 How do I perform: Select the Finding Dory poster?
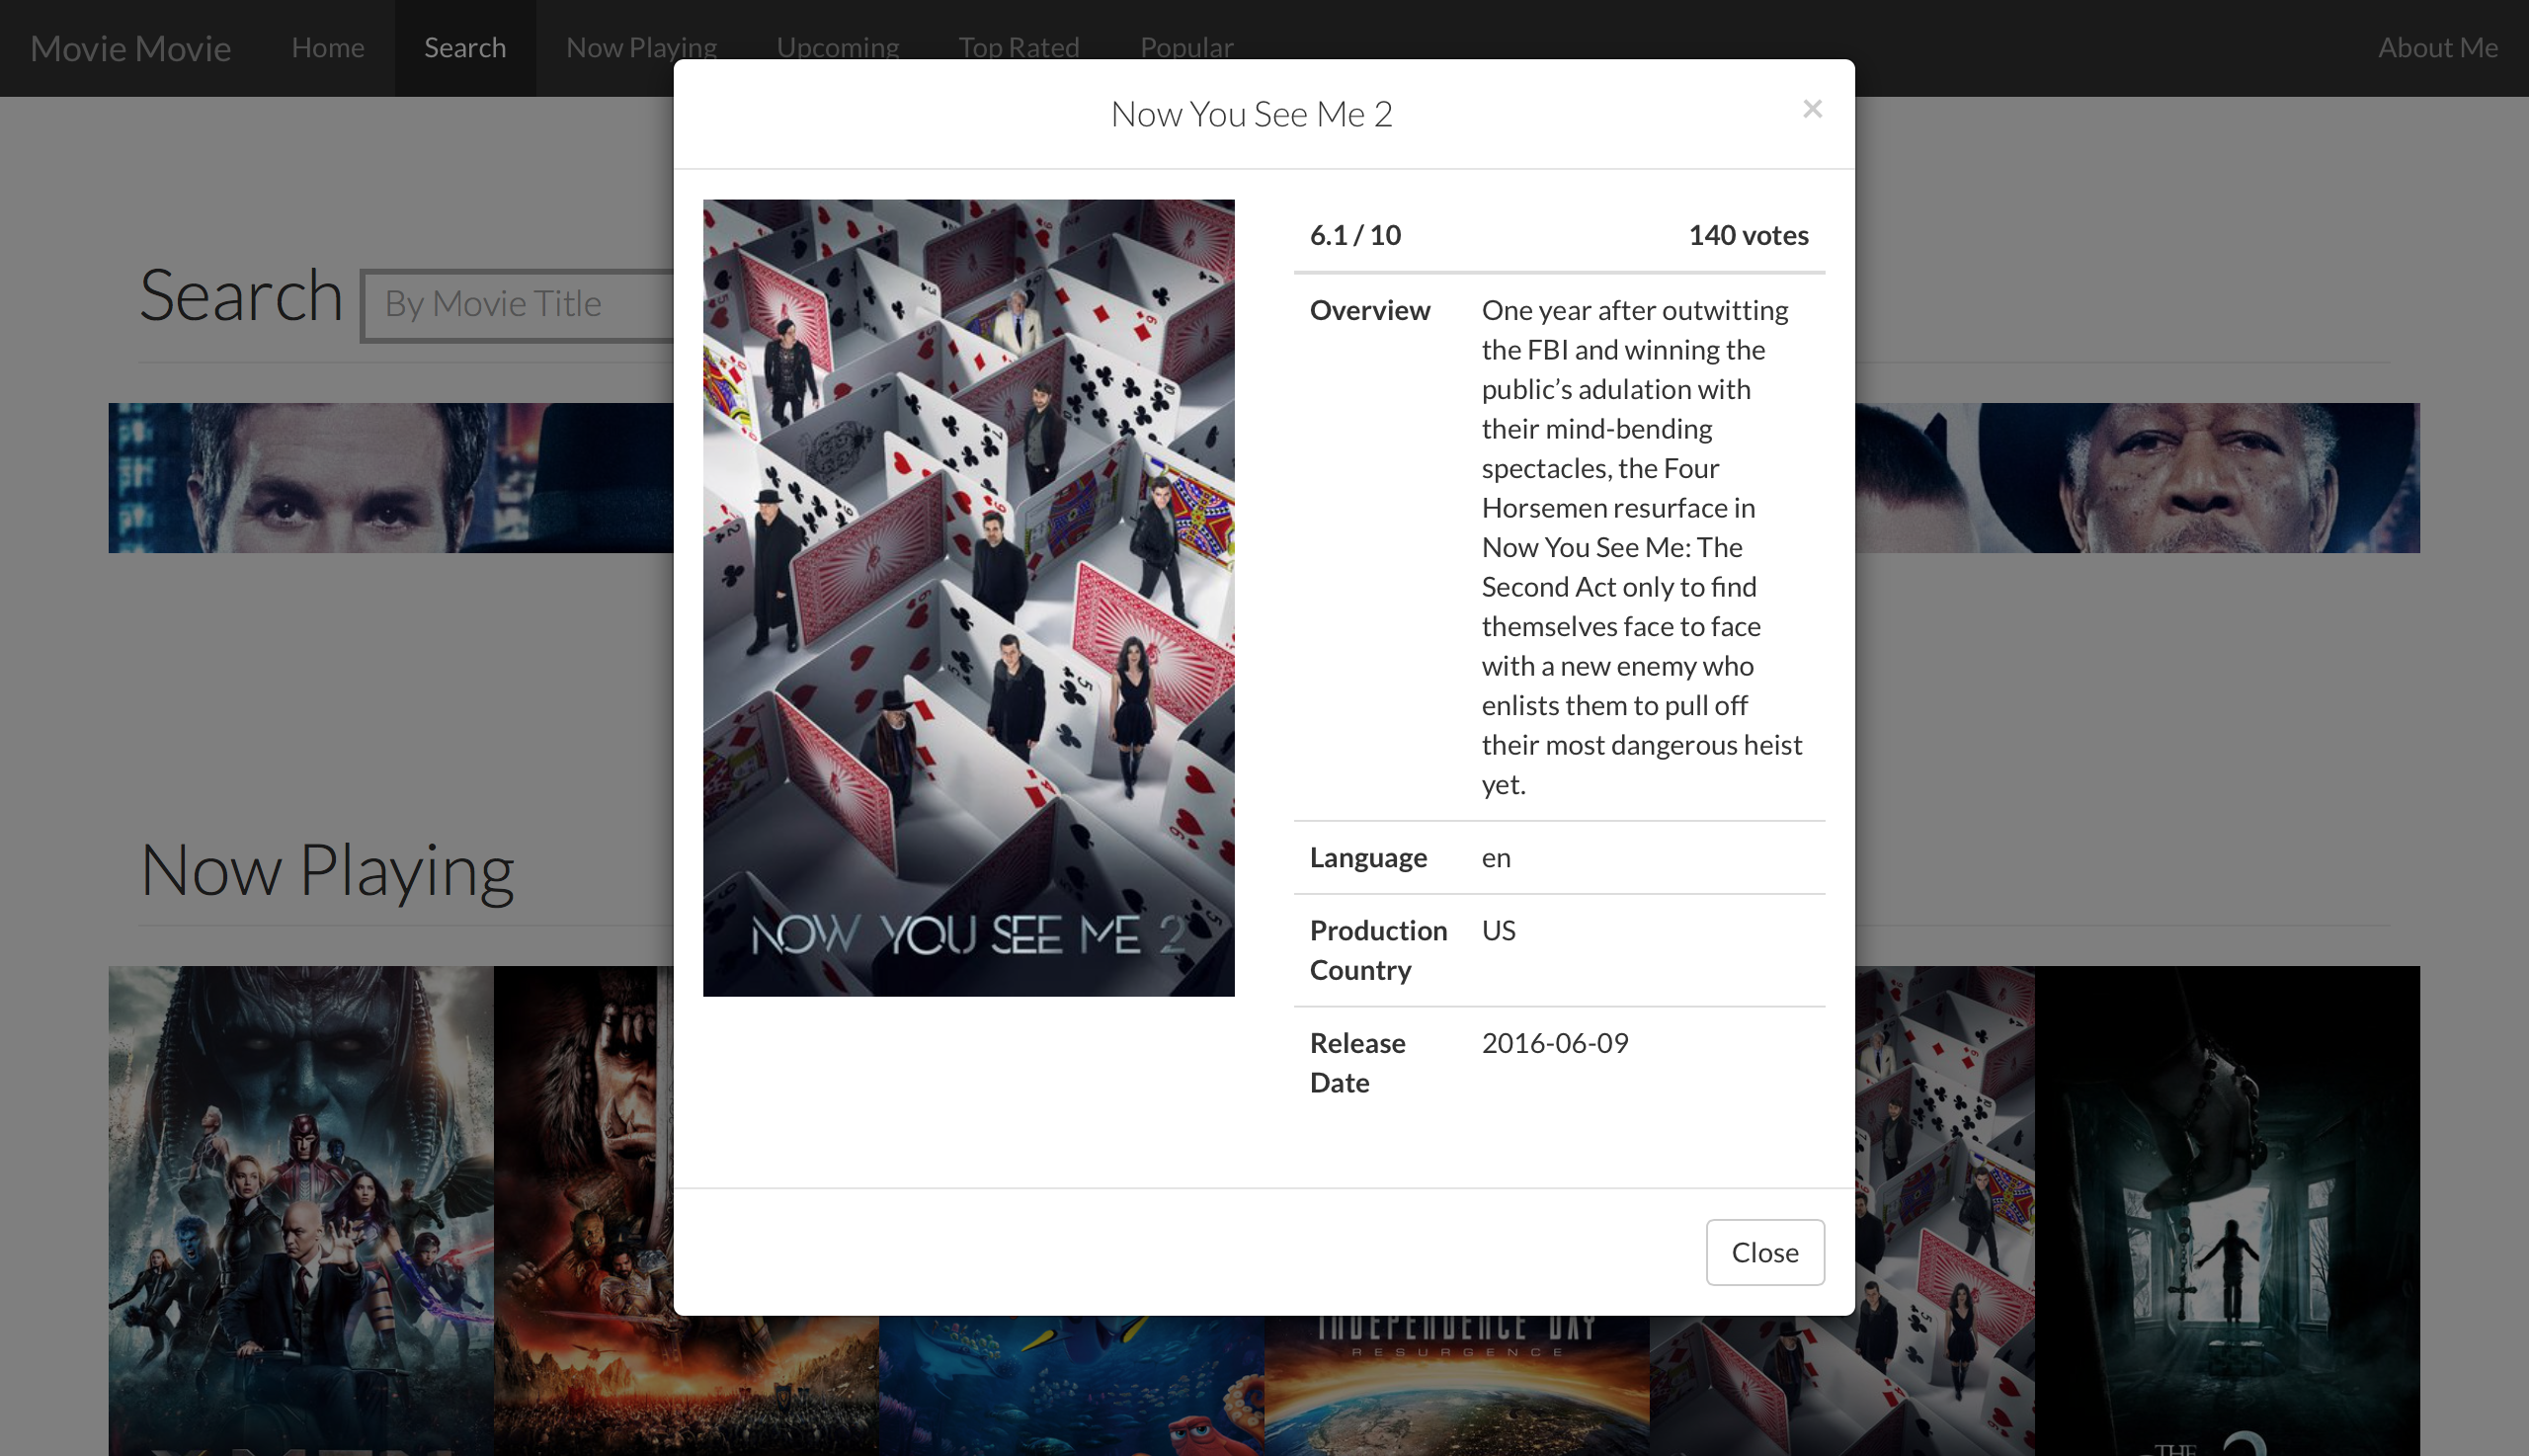[x=1071, y=1386]
